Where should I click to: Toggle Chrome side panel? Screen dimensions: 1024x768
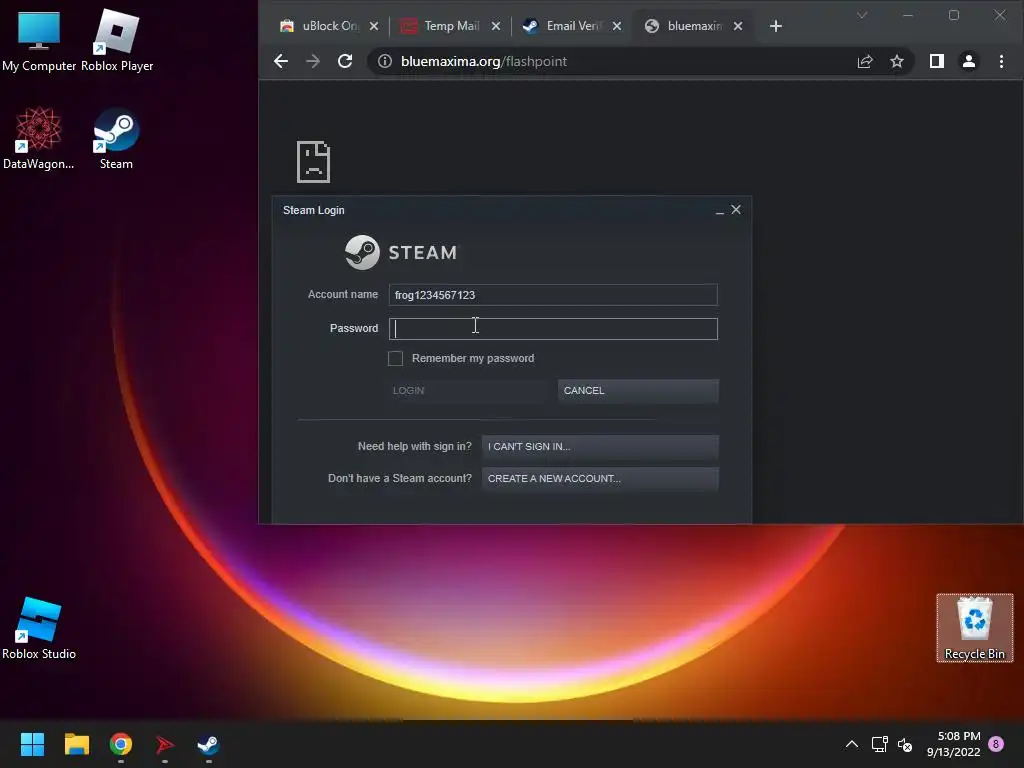click(936, 61)
